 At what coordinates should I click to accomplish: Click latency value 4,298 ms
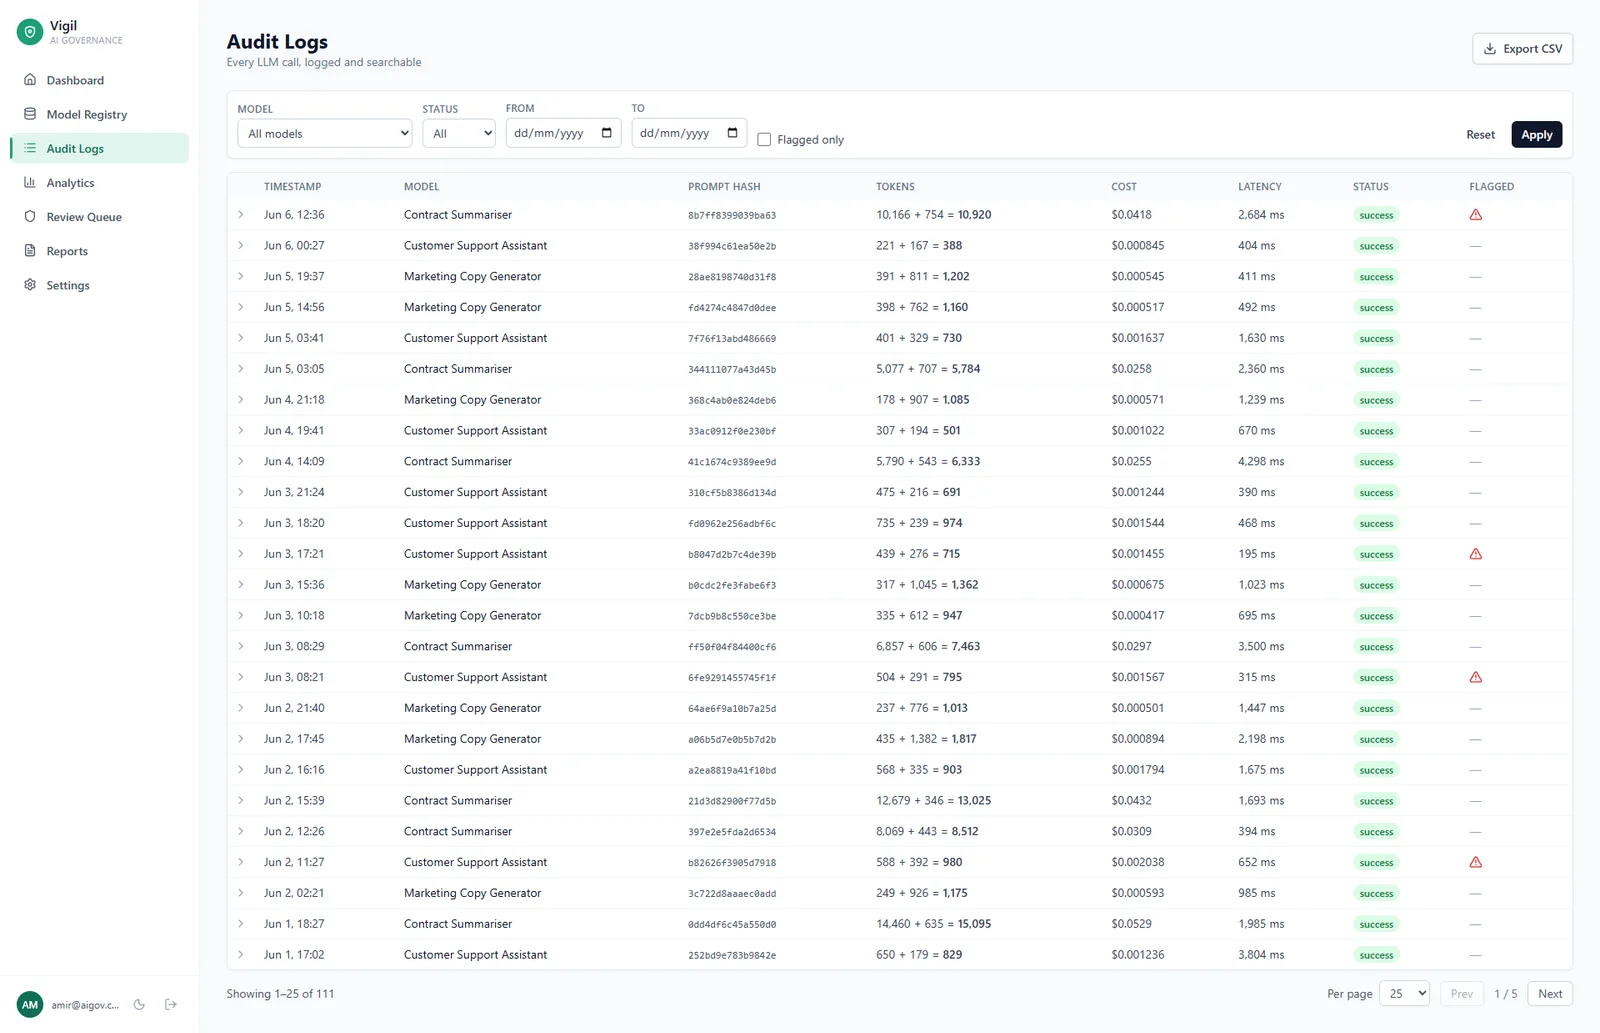coord(1261,461)
